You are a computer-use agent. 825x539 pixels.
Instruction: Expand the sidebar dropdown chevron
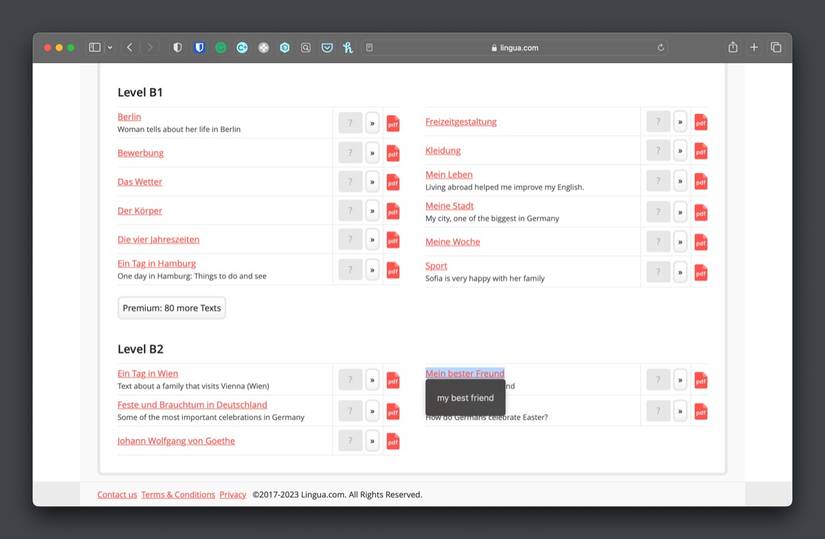coord(110,48)
